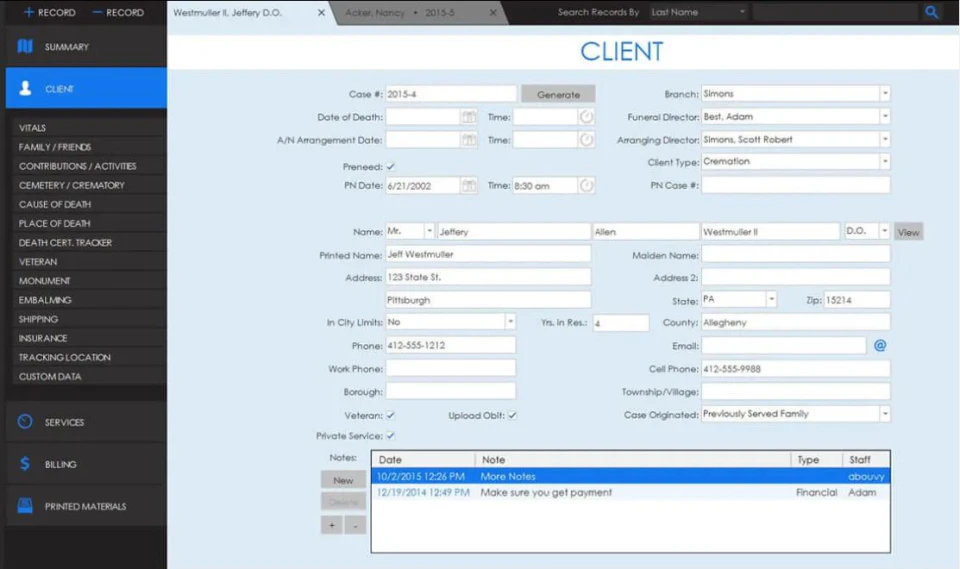Open Custom Data page
This screenshot has width=960, height=569.
click(89, 376)
